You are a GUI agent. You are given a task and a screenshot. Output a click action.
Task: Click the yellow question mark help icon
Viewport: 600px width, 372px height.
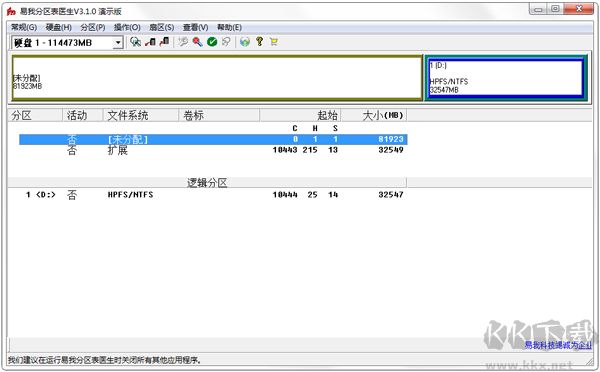click(x=259, y=41)
